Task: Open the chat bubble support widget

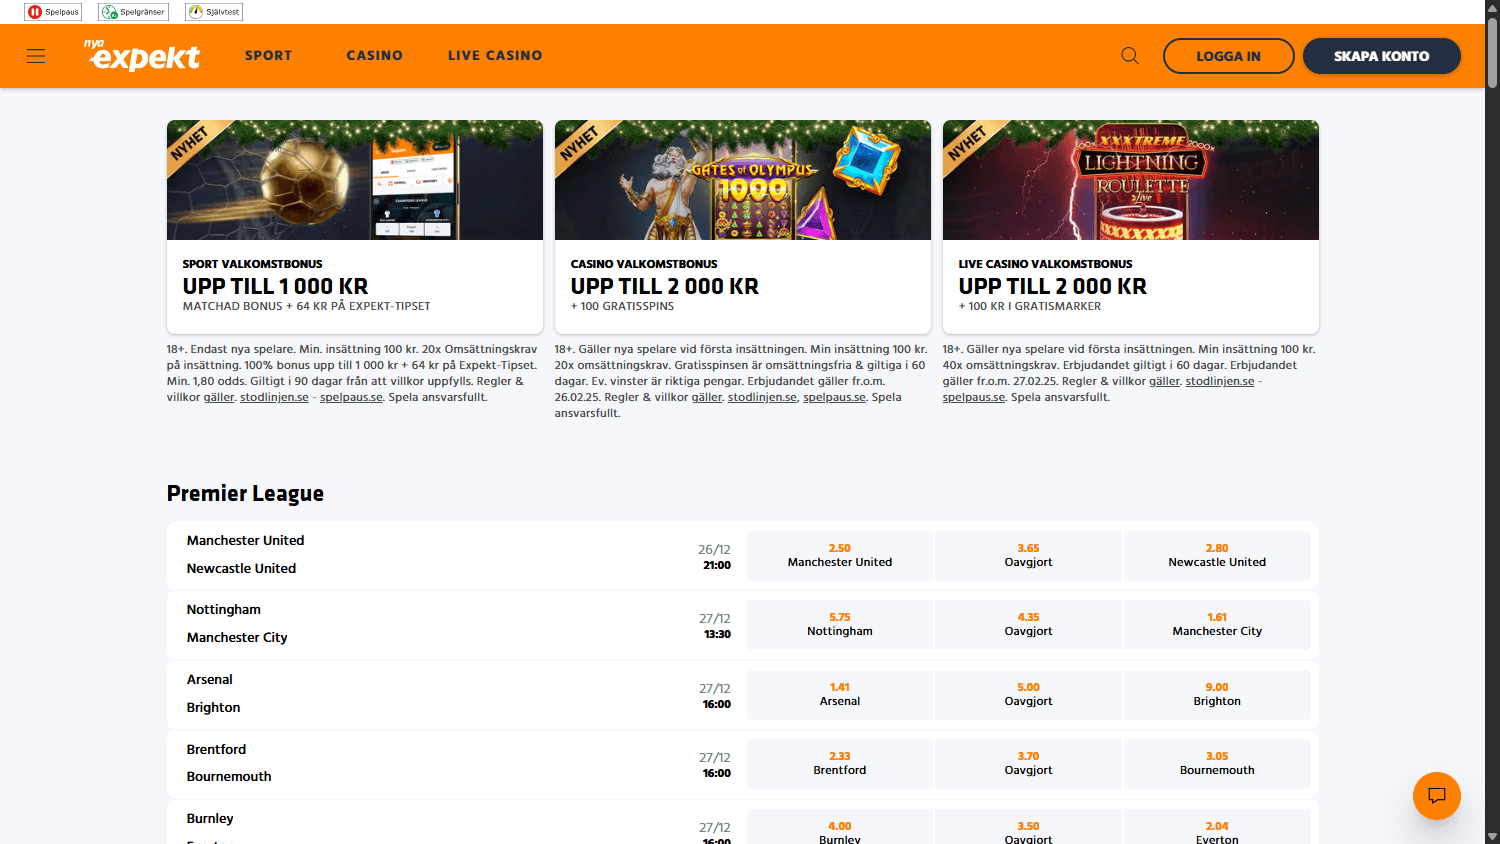Action: coord(1437,796)
